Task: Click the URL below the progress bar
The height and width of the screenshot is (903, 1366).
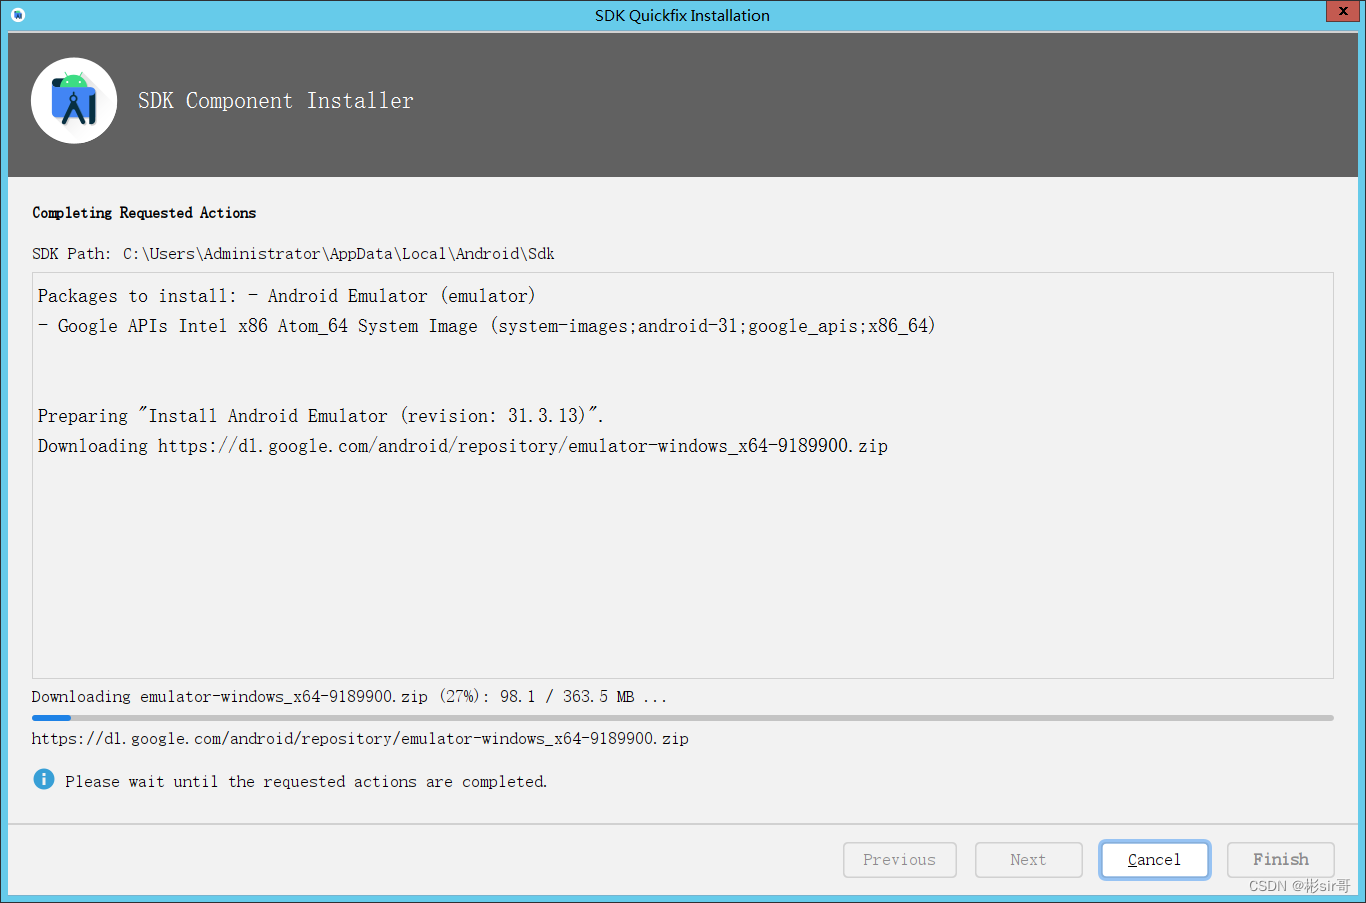Action: 360,739
